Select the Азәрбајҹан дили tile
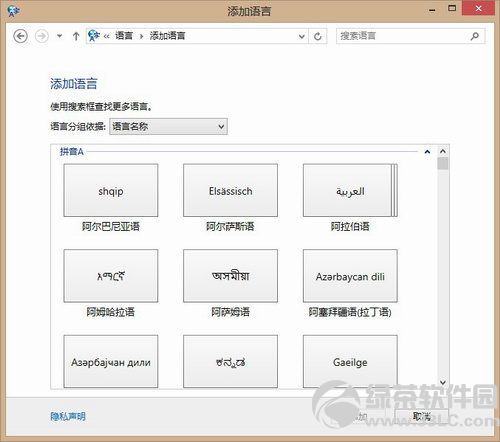 click(111, 362)
